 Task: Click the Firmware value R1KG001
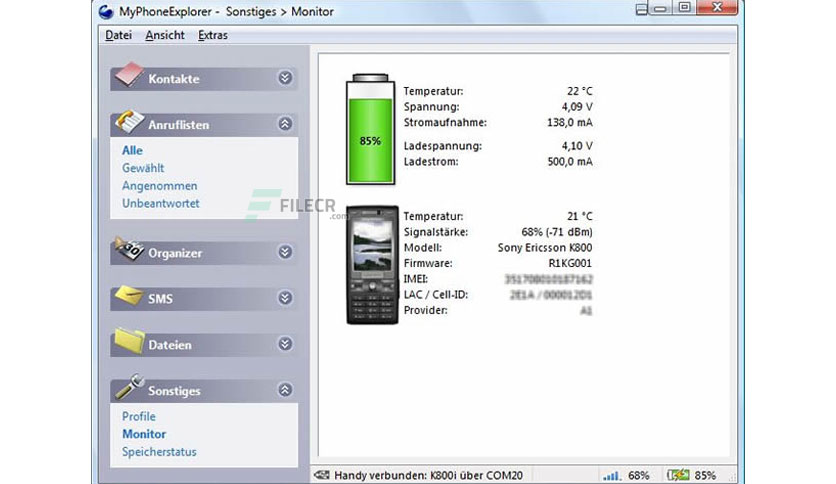coord(570,263)
